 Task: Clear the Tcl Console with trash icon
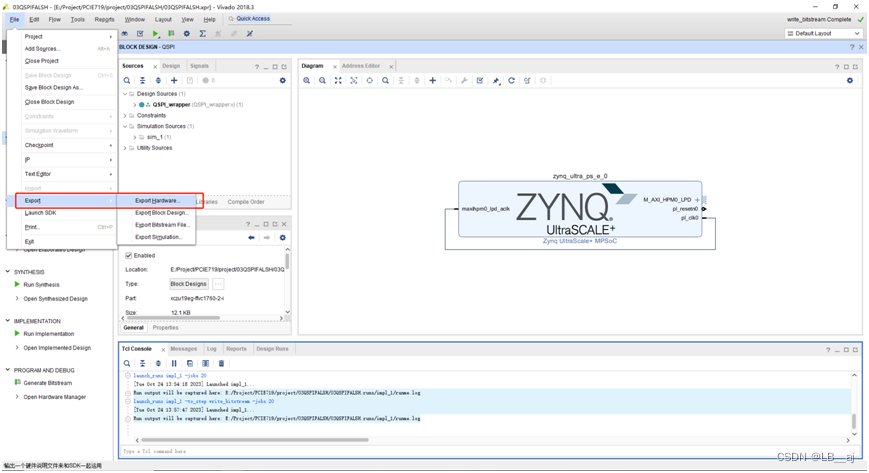221,363
